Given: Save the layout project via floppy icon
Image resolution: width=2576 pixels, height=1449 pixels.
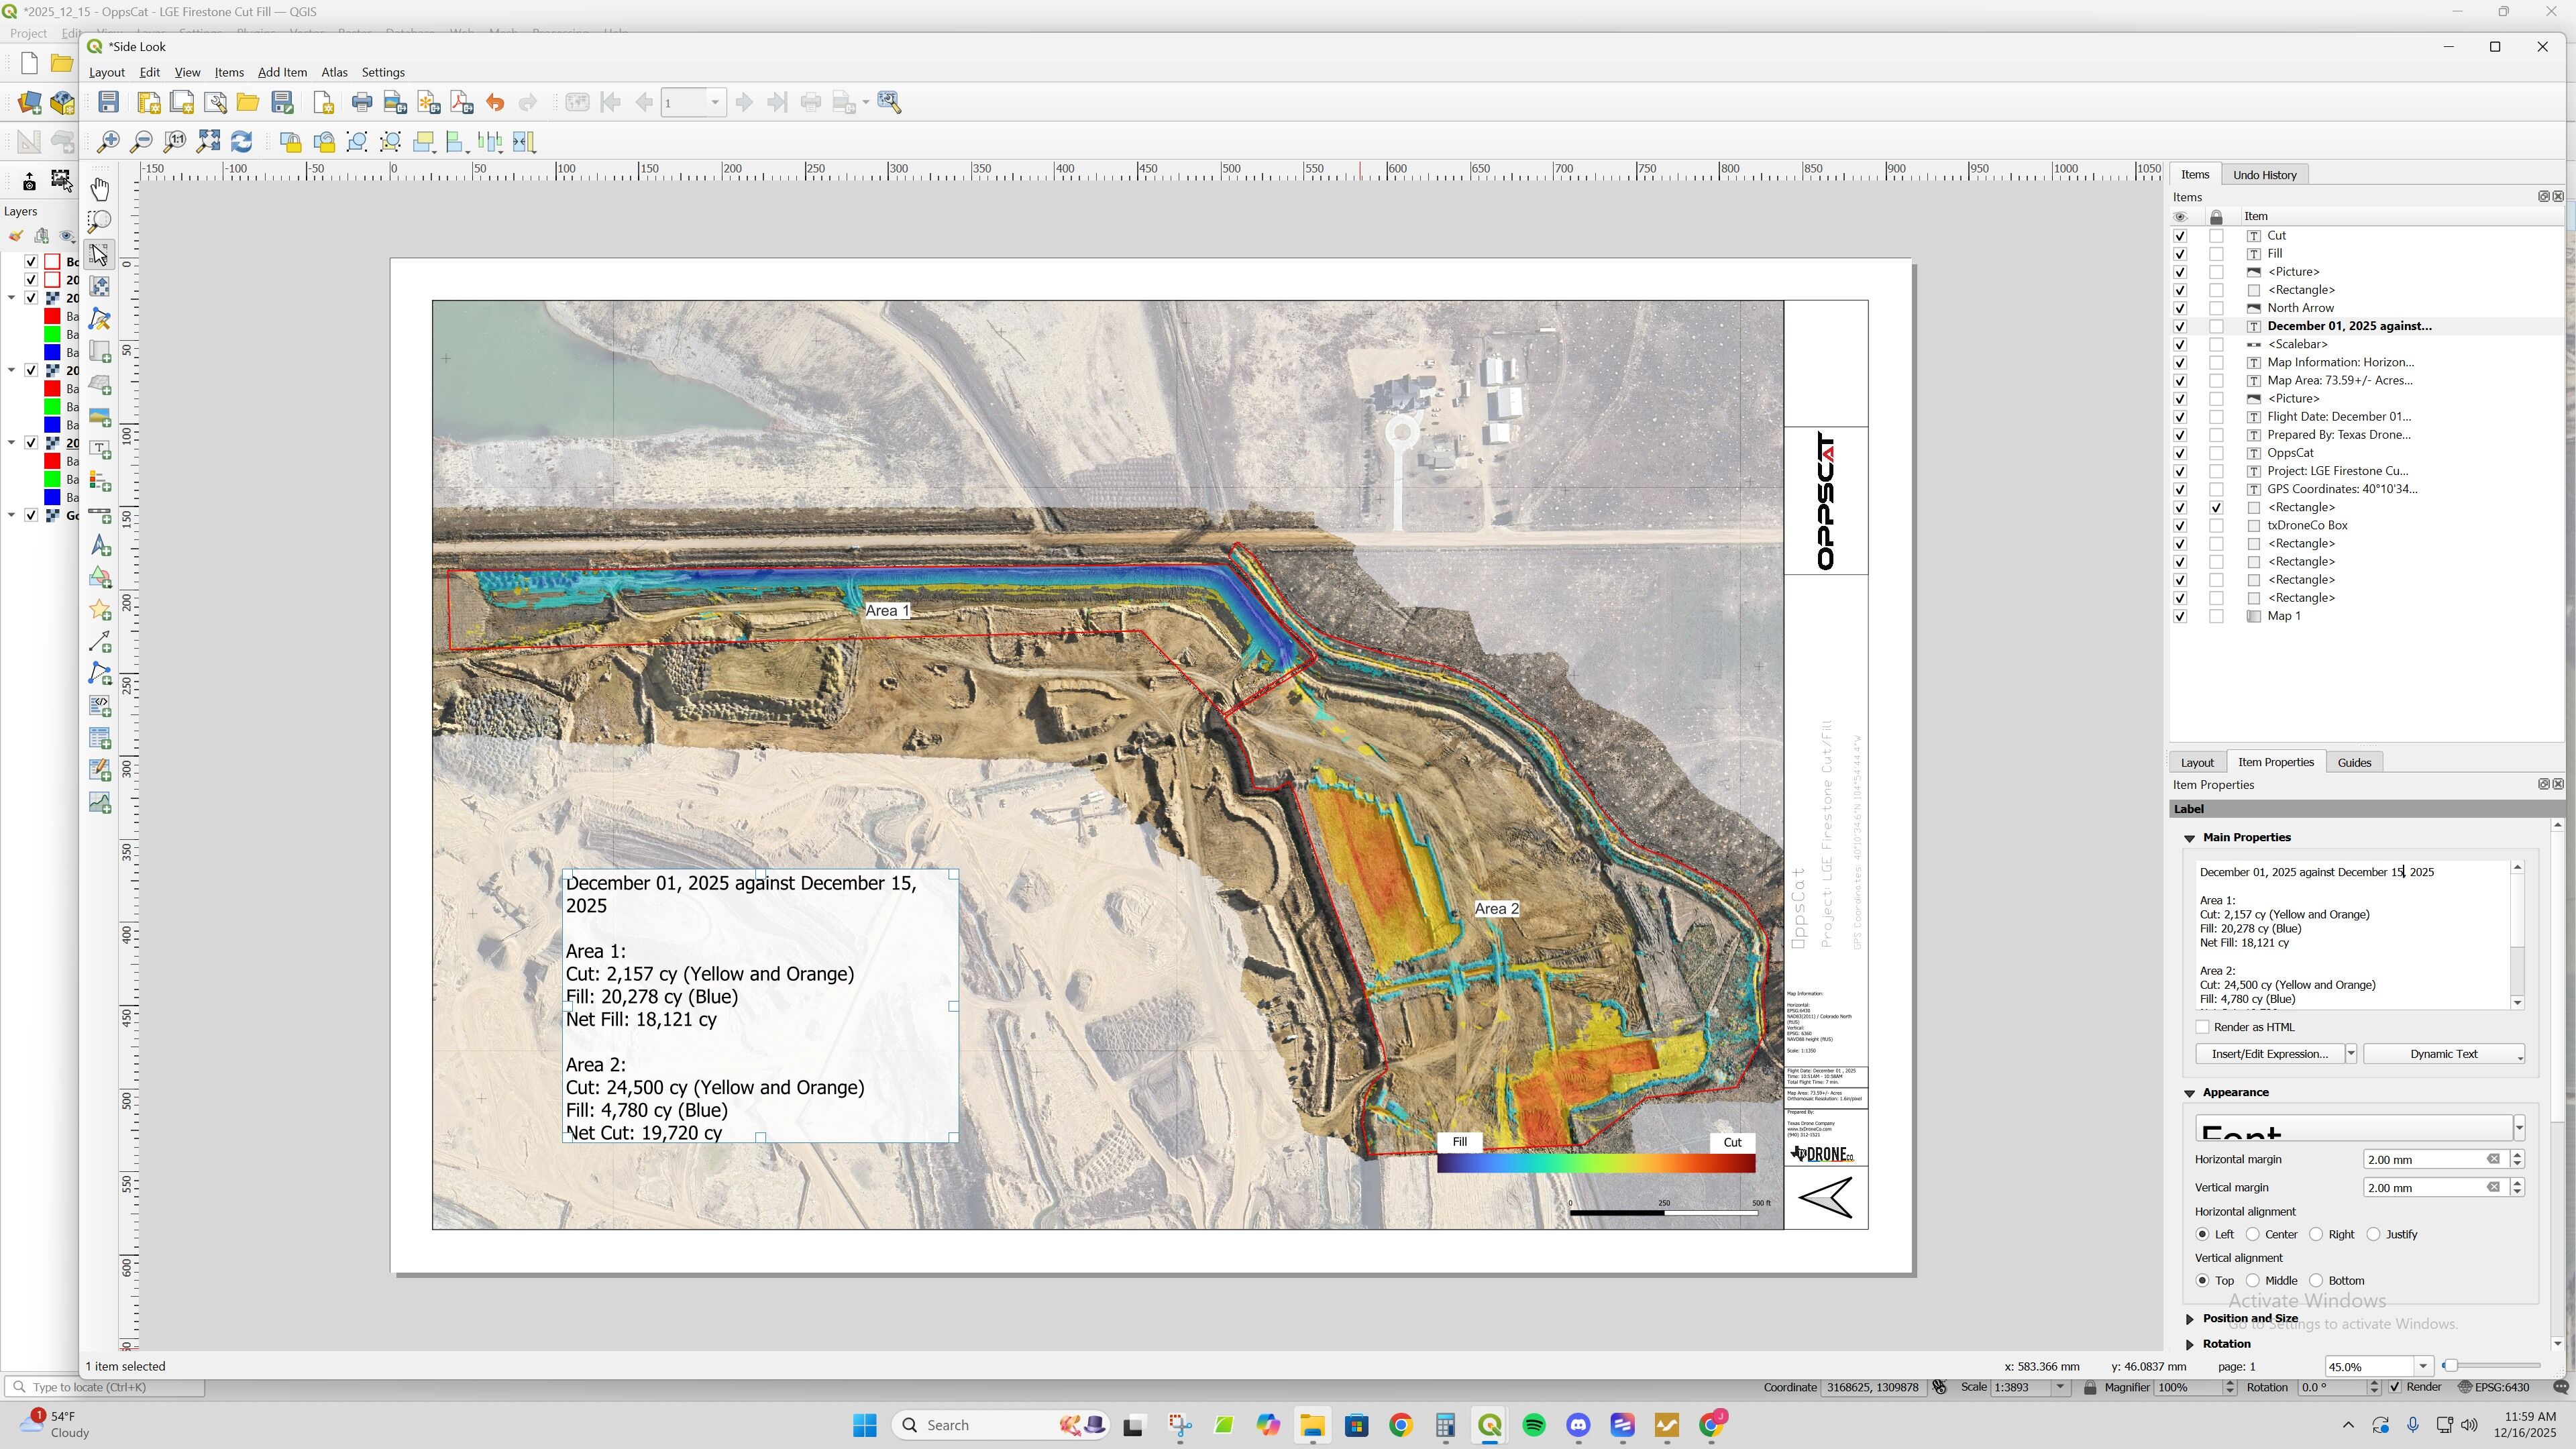Looking at the screenshot, I should tap(109, 102).
